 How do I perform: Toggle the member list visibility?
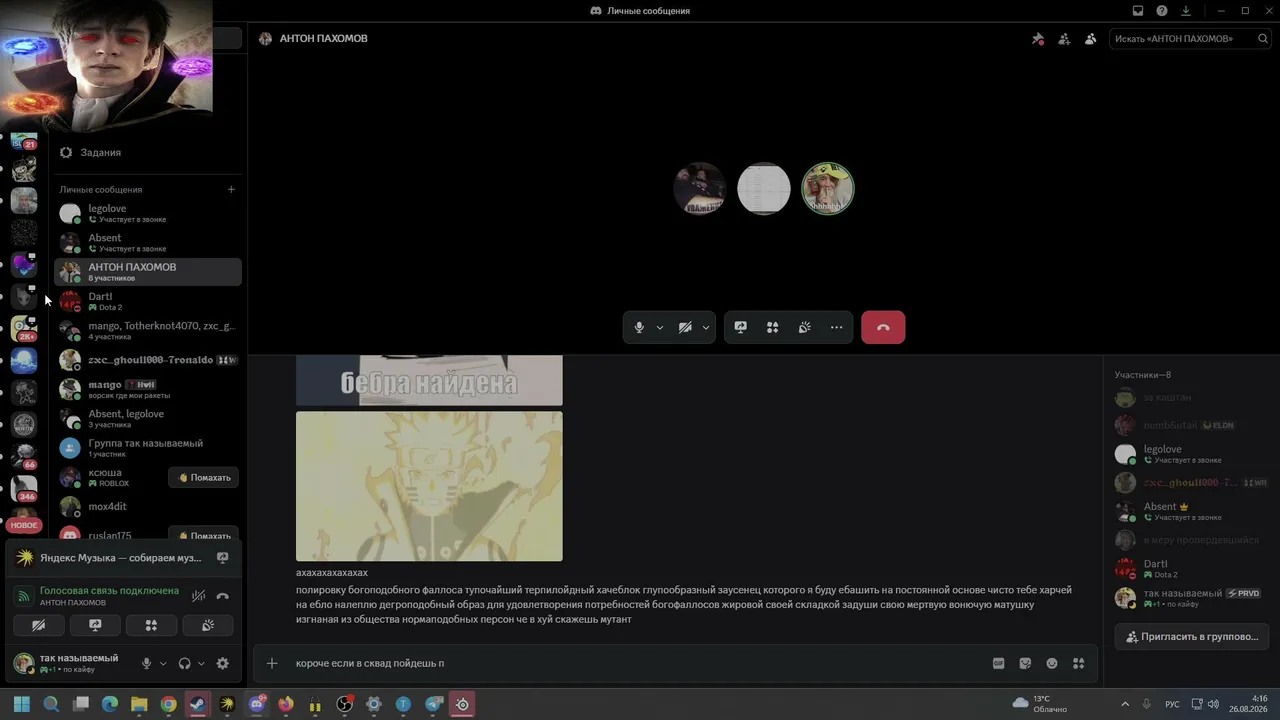click(x=1090, y=39)
